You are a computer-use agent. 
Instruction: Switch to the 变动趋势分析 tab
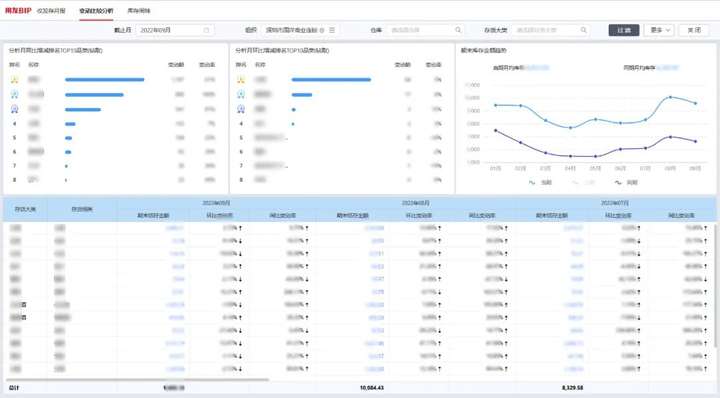(96, 11)
